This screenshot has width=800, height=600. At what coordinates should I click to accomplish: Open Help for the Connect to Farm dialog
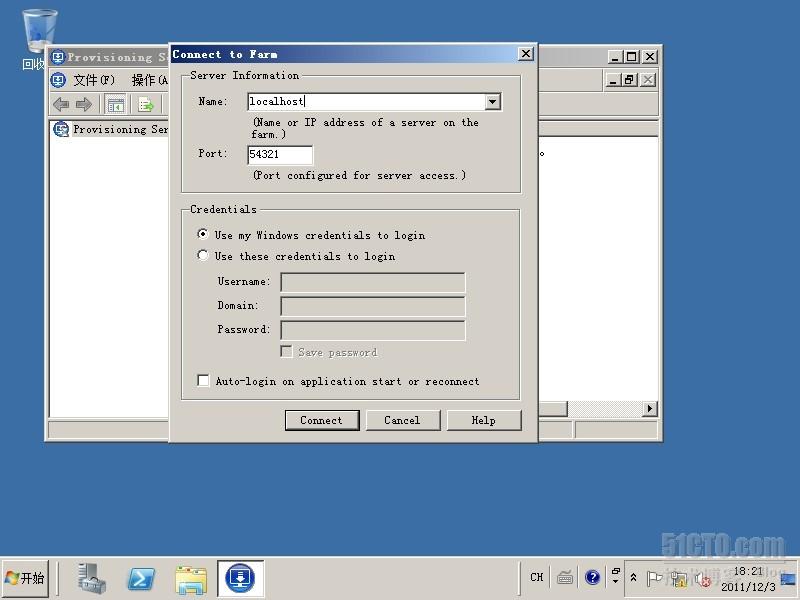pyautogui.click(x=484, y=420)
